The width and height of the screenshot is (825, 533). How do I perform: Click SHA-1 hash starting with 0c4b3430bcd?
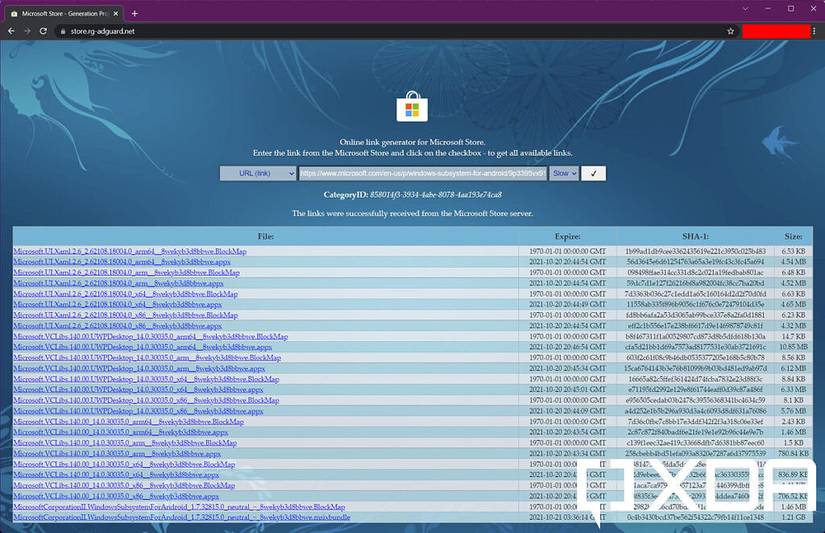[x=695, y=518]
